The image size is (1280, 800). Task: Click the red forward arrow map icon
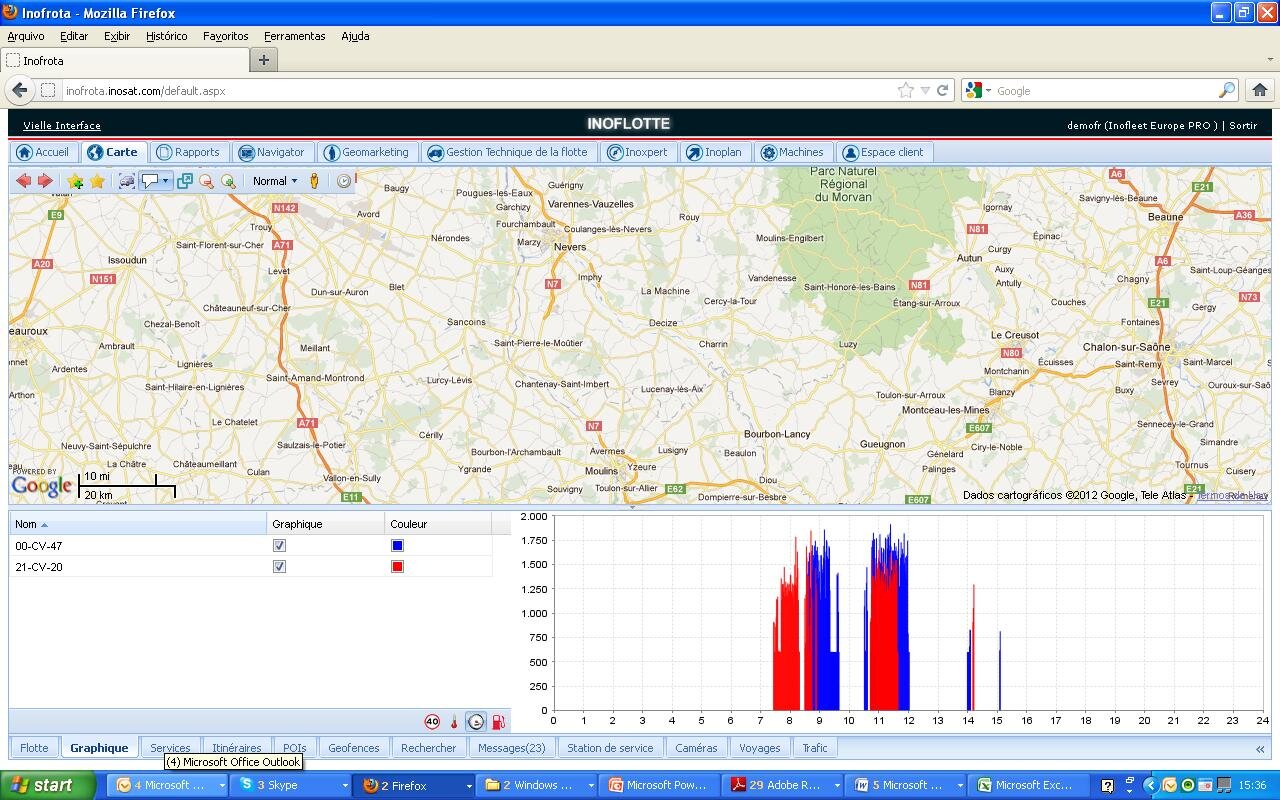coord(45,181)
